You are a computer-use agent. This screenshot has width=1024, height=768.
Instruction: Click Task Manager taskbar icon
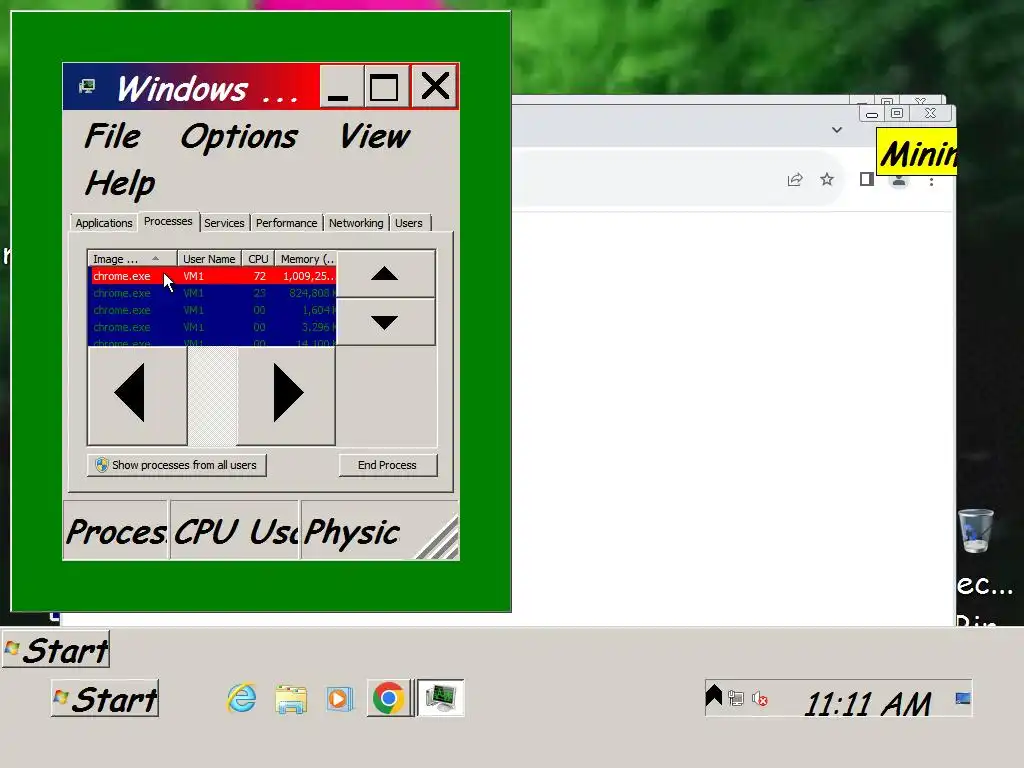[441, 698]
